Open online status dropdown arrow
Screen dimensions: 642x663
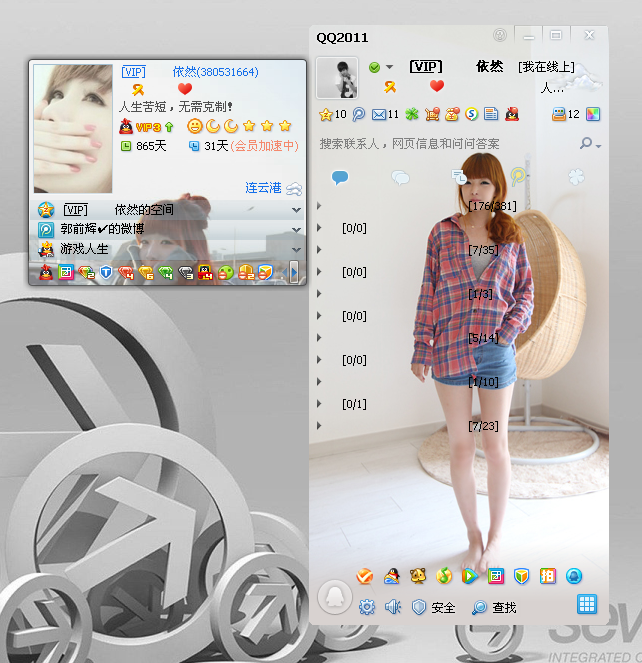390,67
